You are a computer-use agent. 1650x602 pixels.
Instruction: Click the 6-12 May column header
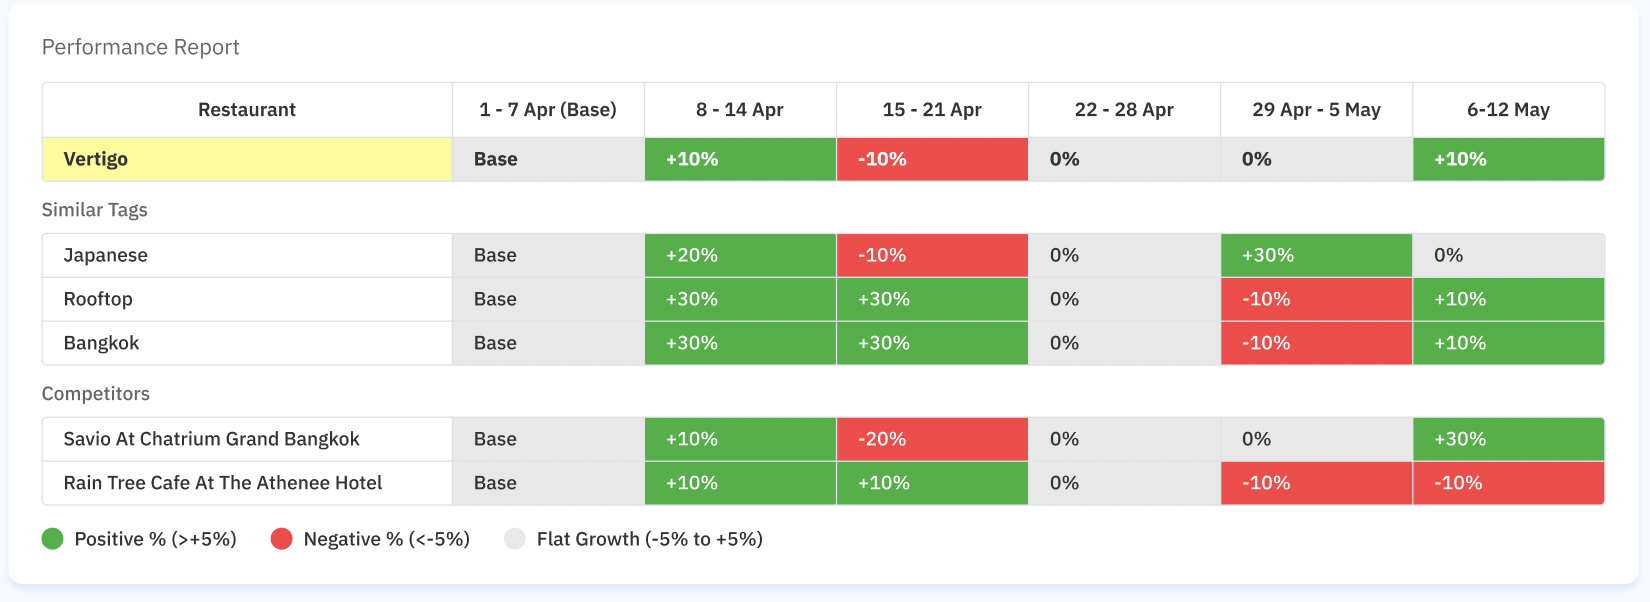(x=1508, y=110)
